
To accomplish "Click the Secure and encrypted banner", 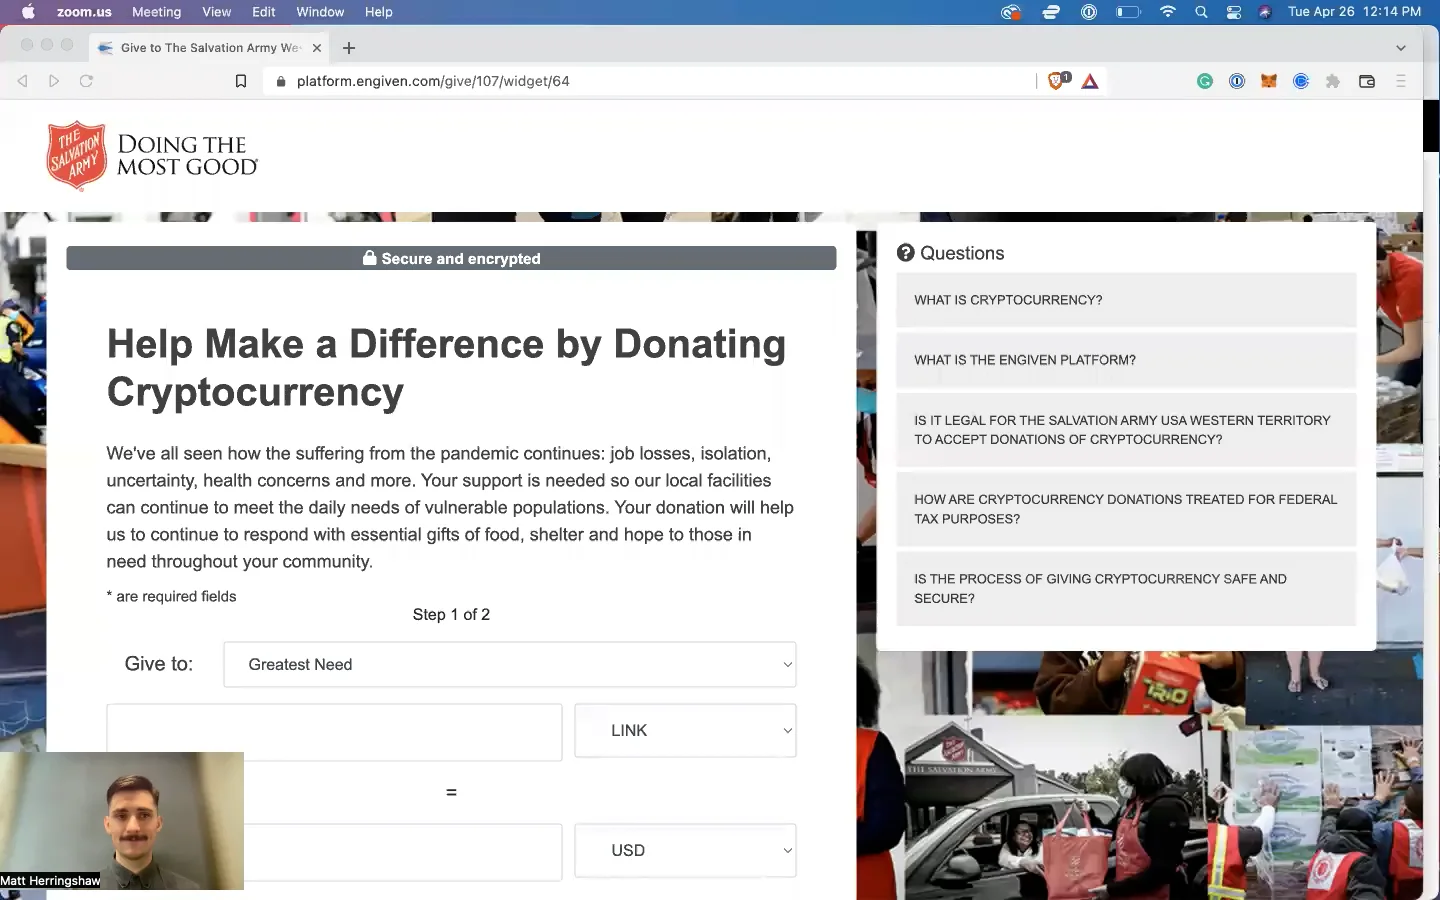I will click(x=451, y=258).
